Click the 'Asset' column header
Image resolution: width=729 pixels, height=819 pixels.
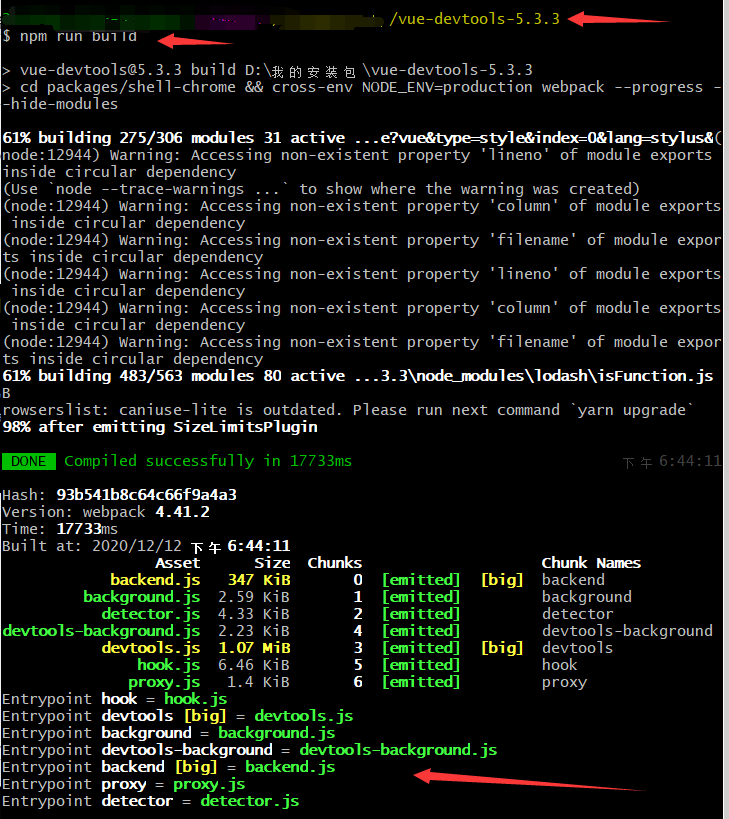pos(178,563)
